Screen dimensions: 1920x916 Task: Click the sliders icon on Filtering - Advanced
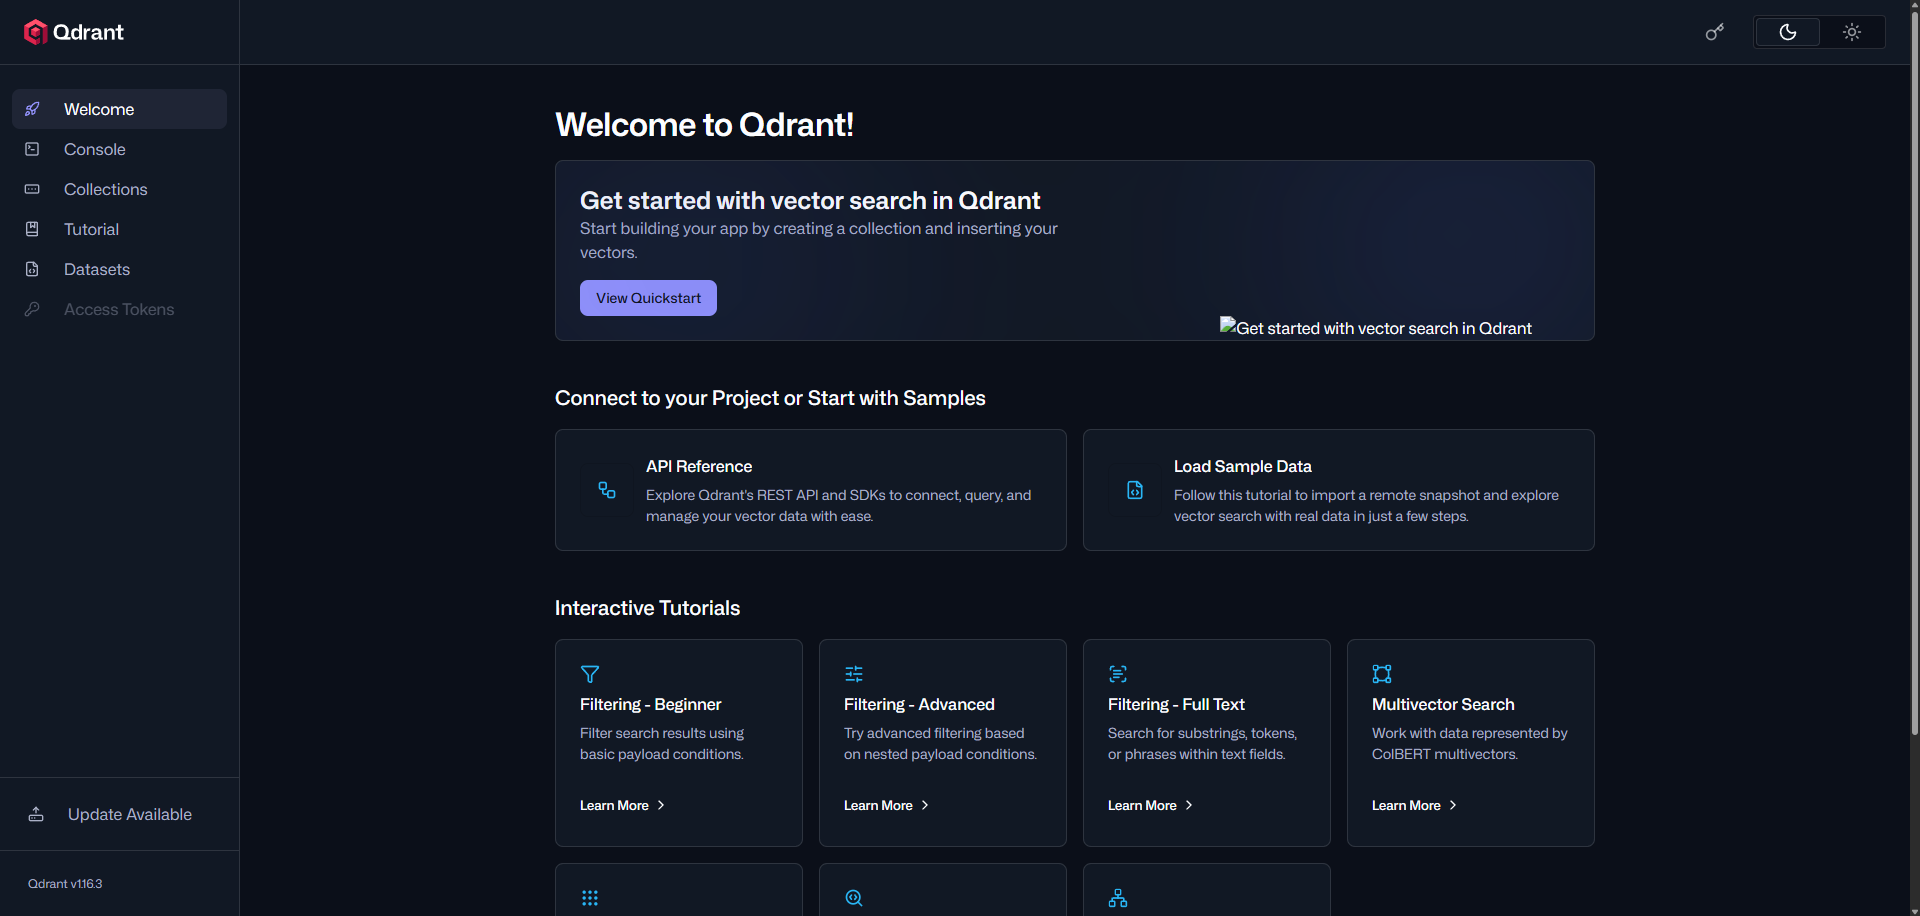coord(854,674)
